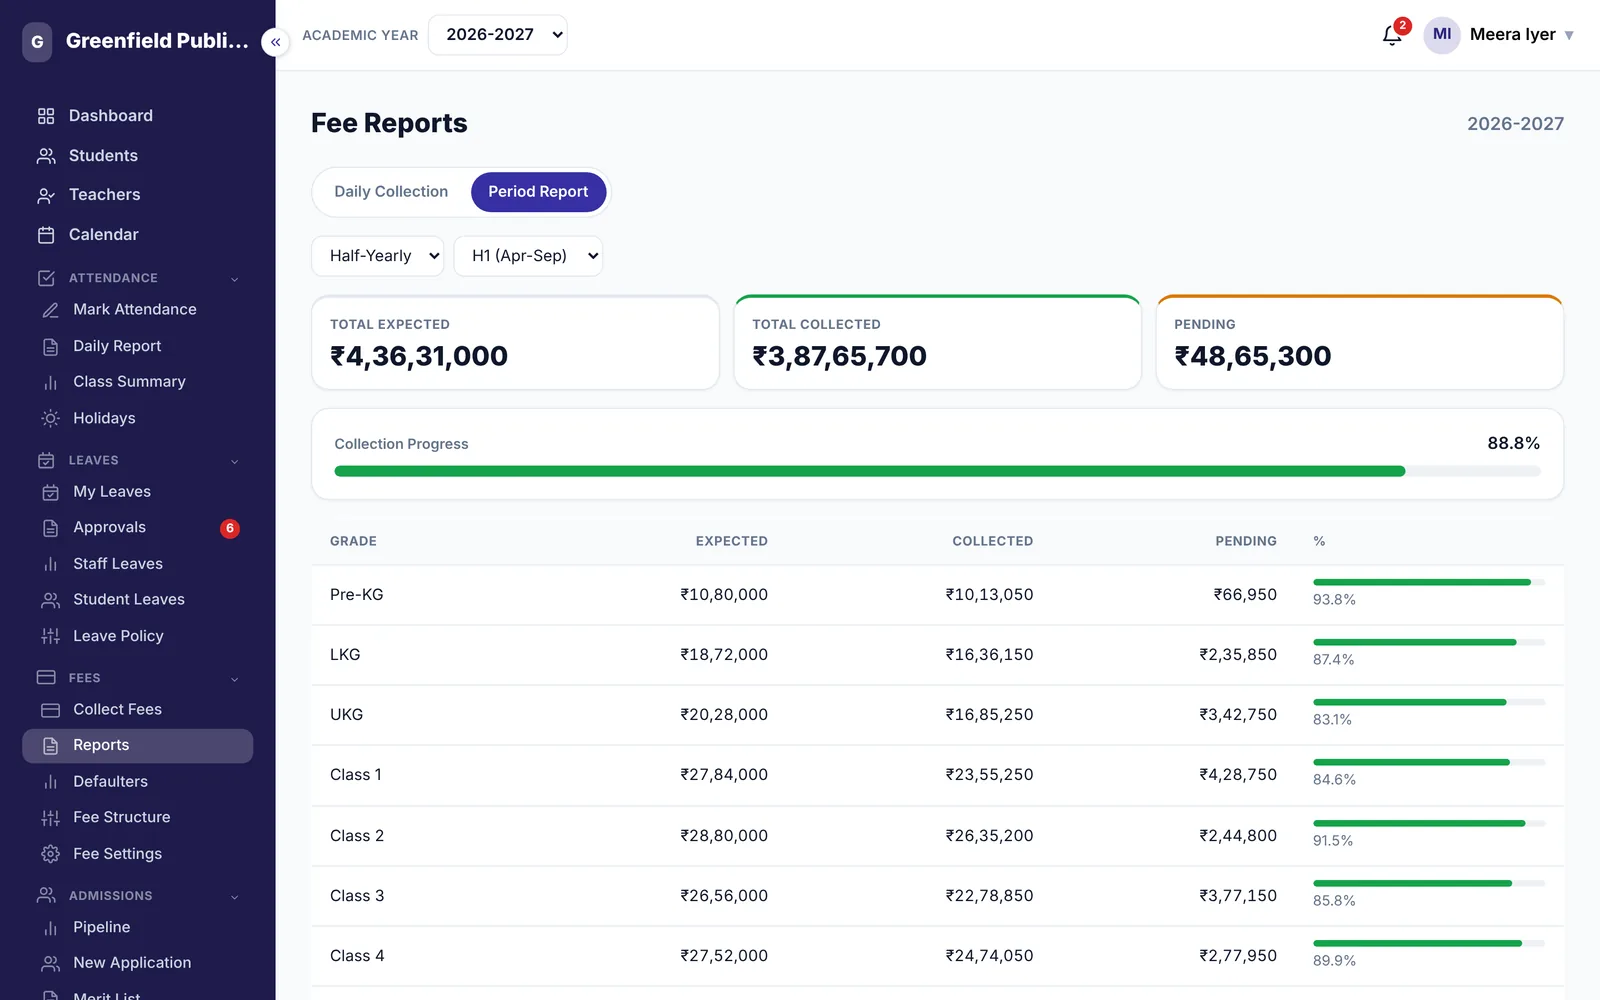
Task: Switch to Daily Collection tab
Action: (x=391, y=192)
